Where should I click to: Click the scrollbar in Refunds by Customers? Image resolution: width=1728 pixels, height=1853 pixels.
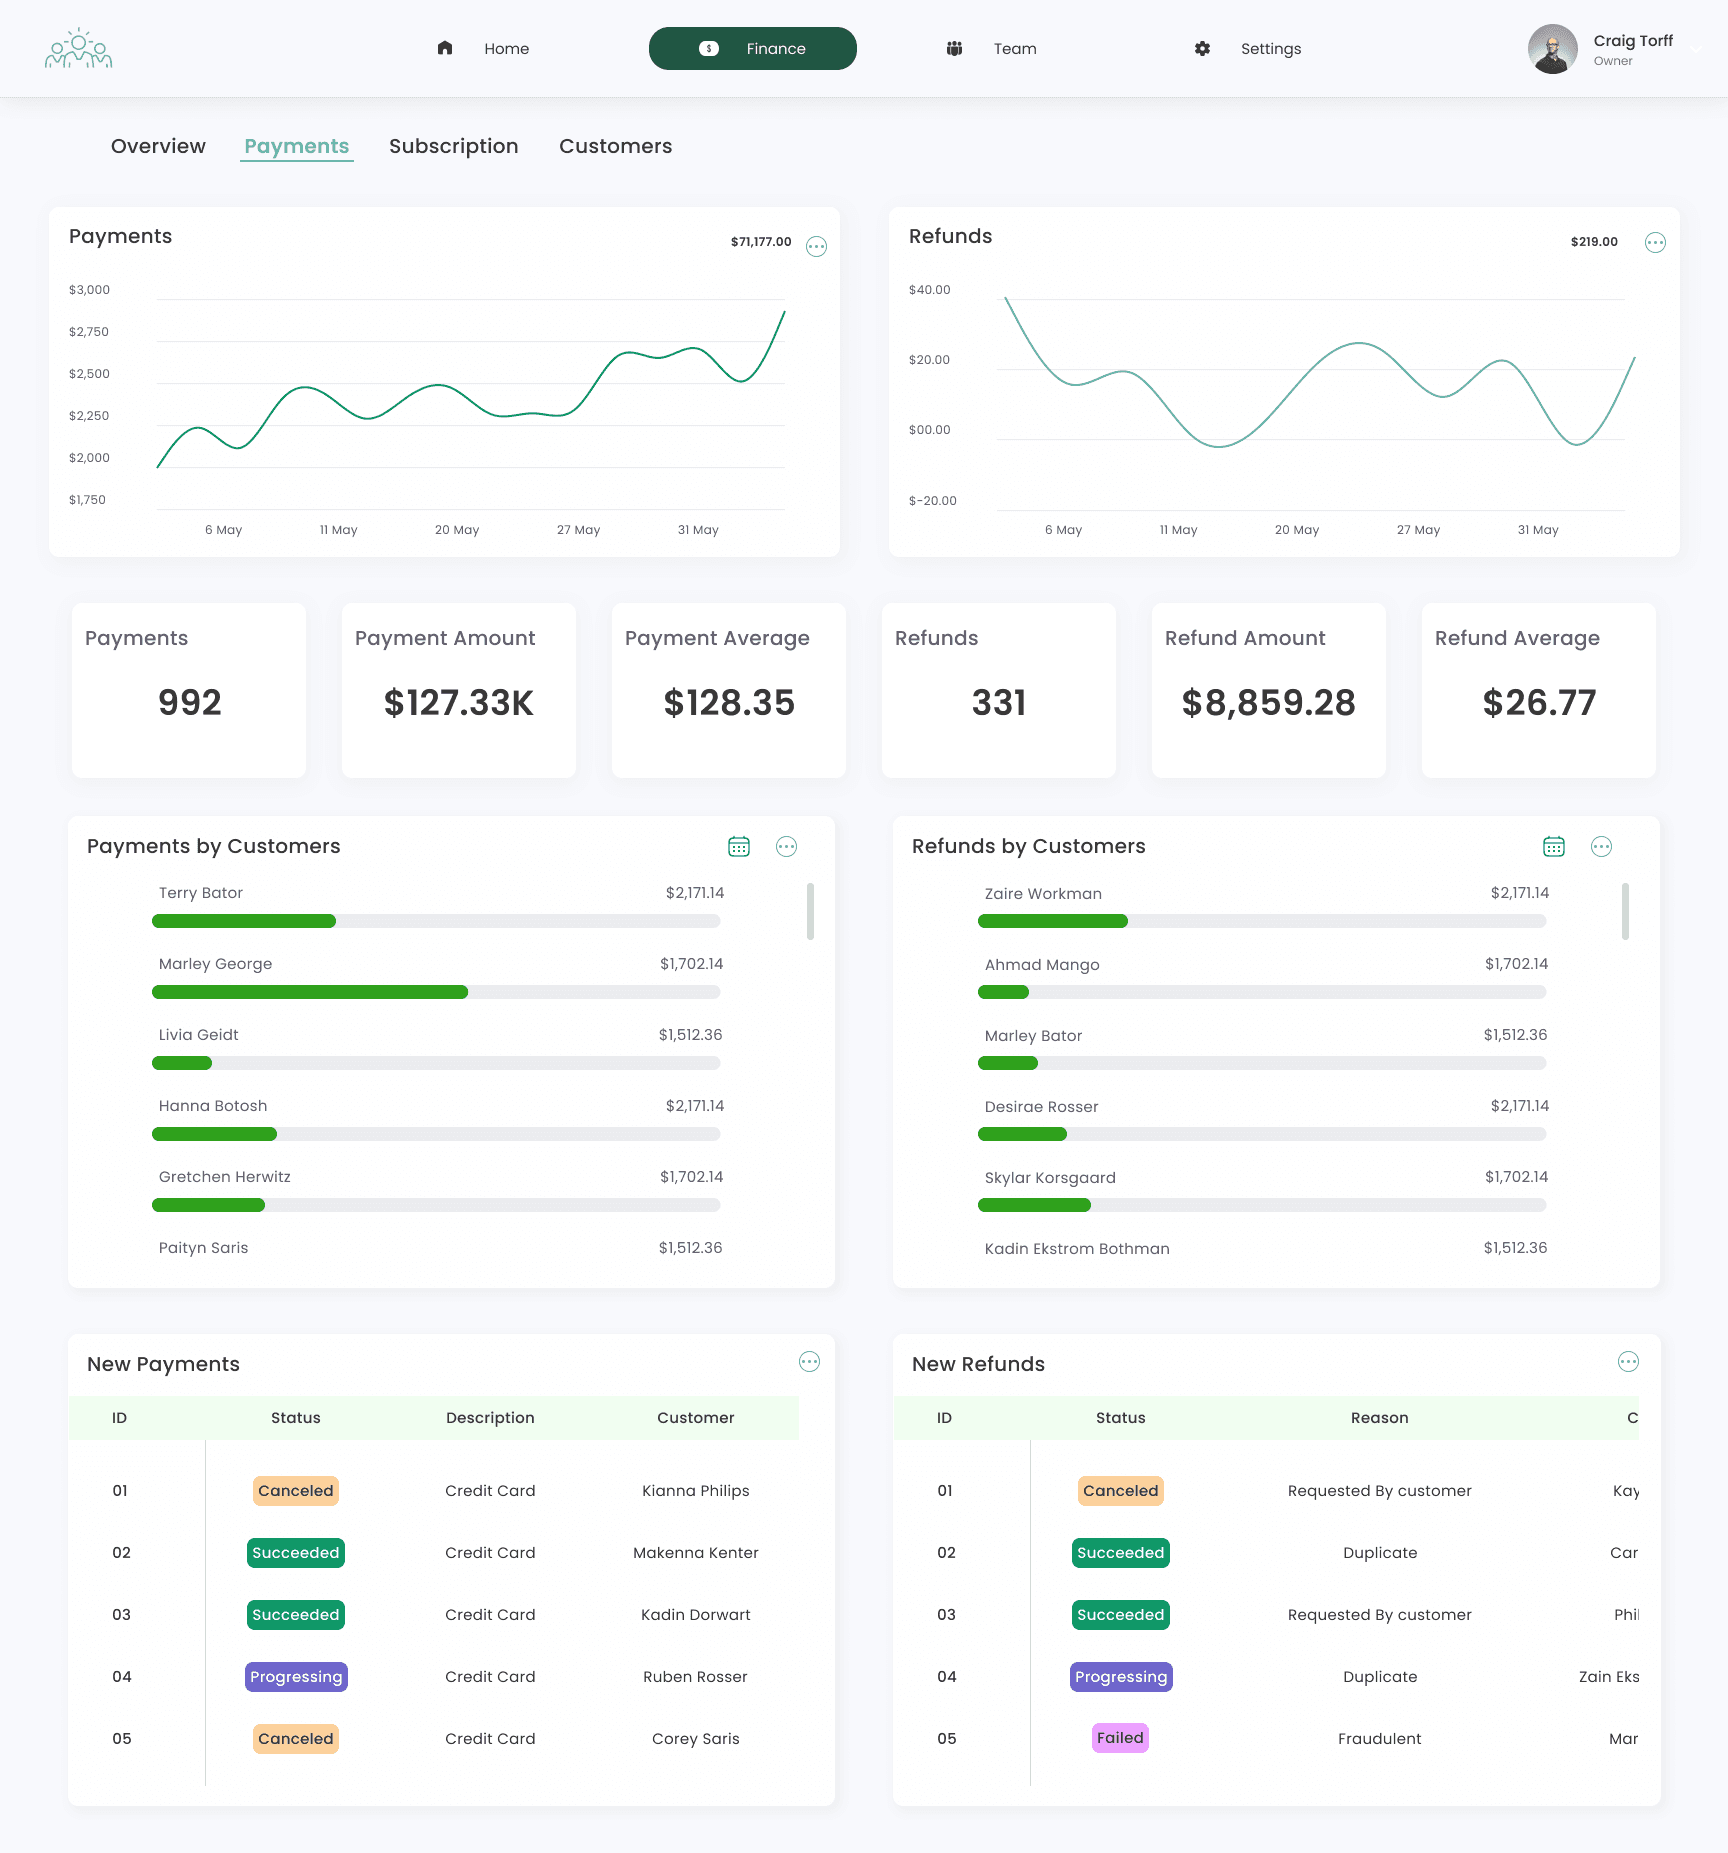click(x=1626, y=911)
